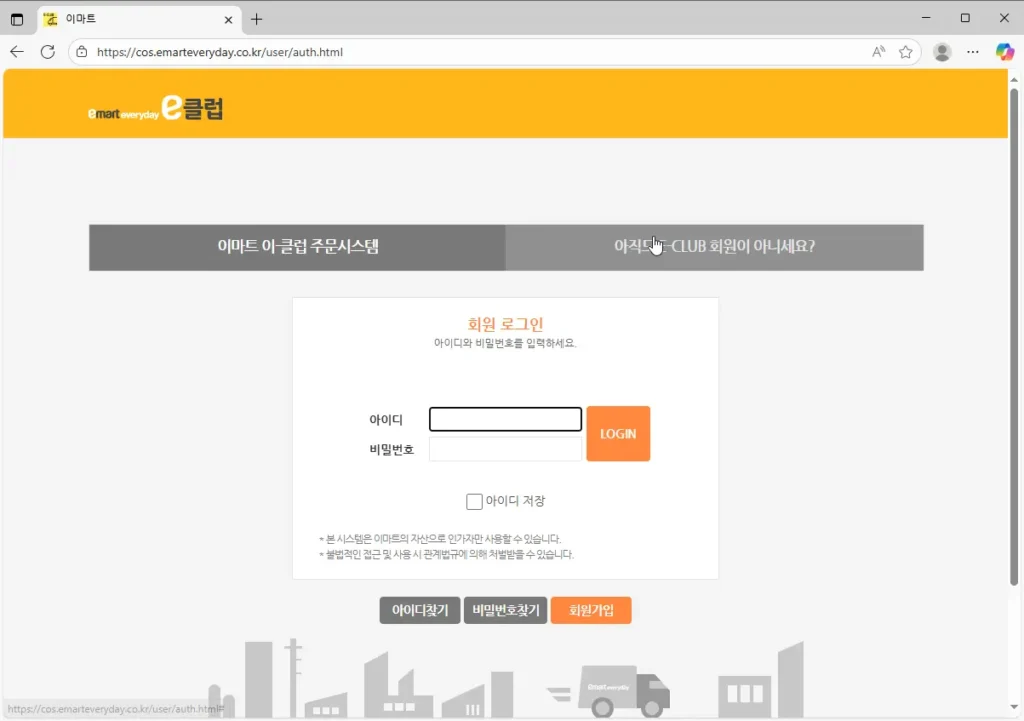The image size is (1024, 721).
Task: Open the browser settings menu
Action: (x=972, y=52)
